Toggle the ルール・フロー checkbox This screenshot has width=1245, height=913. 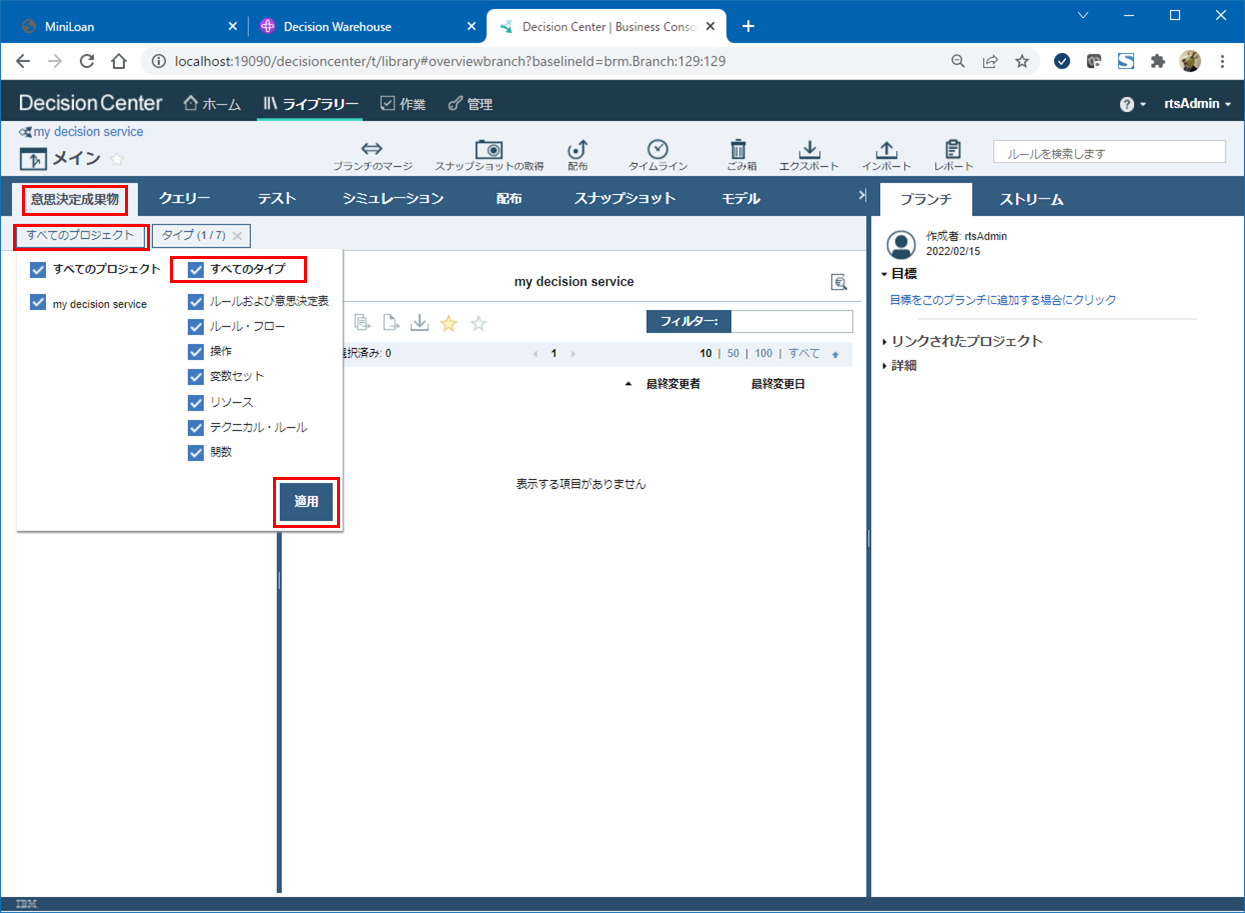point(196,326)
